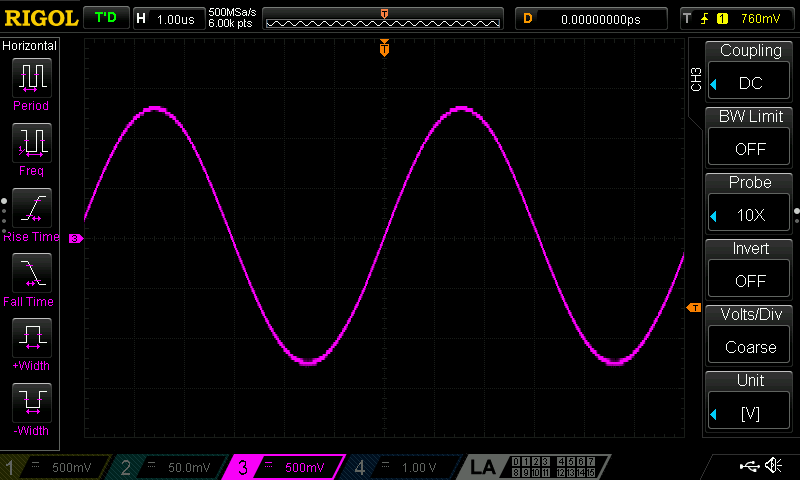Select active channel 3 500mV tab
The image size is (800, 480).
pos(284,467)
